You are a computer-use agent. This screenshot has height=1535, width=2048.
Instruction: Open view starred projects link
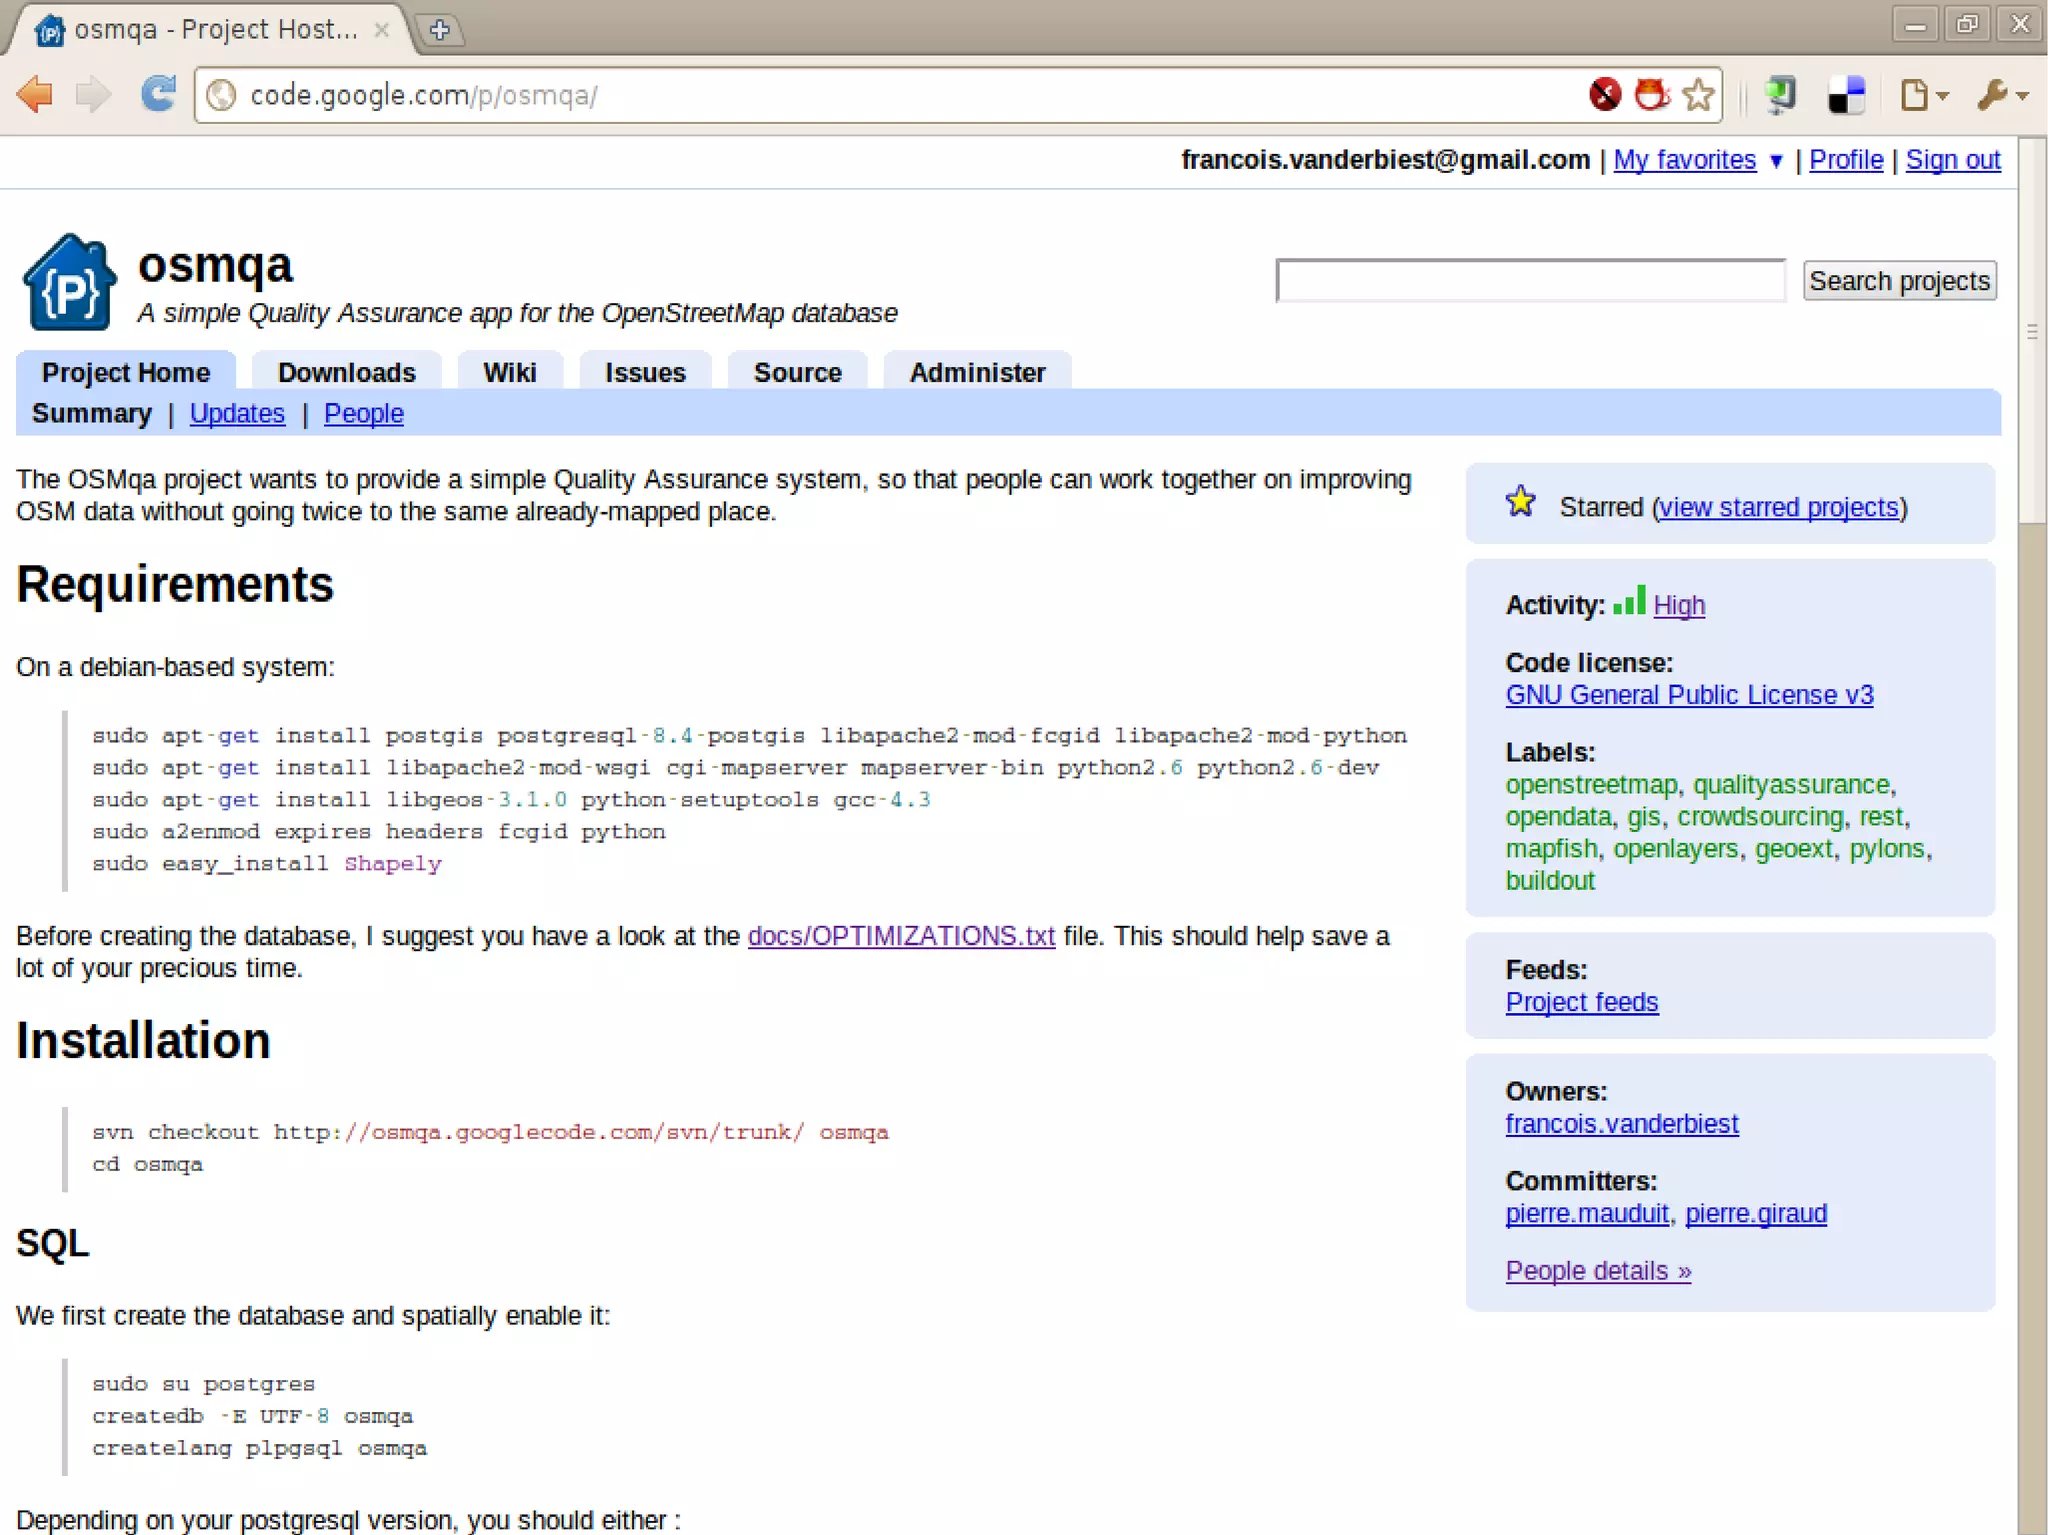click(1779, 507)
